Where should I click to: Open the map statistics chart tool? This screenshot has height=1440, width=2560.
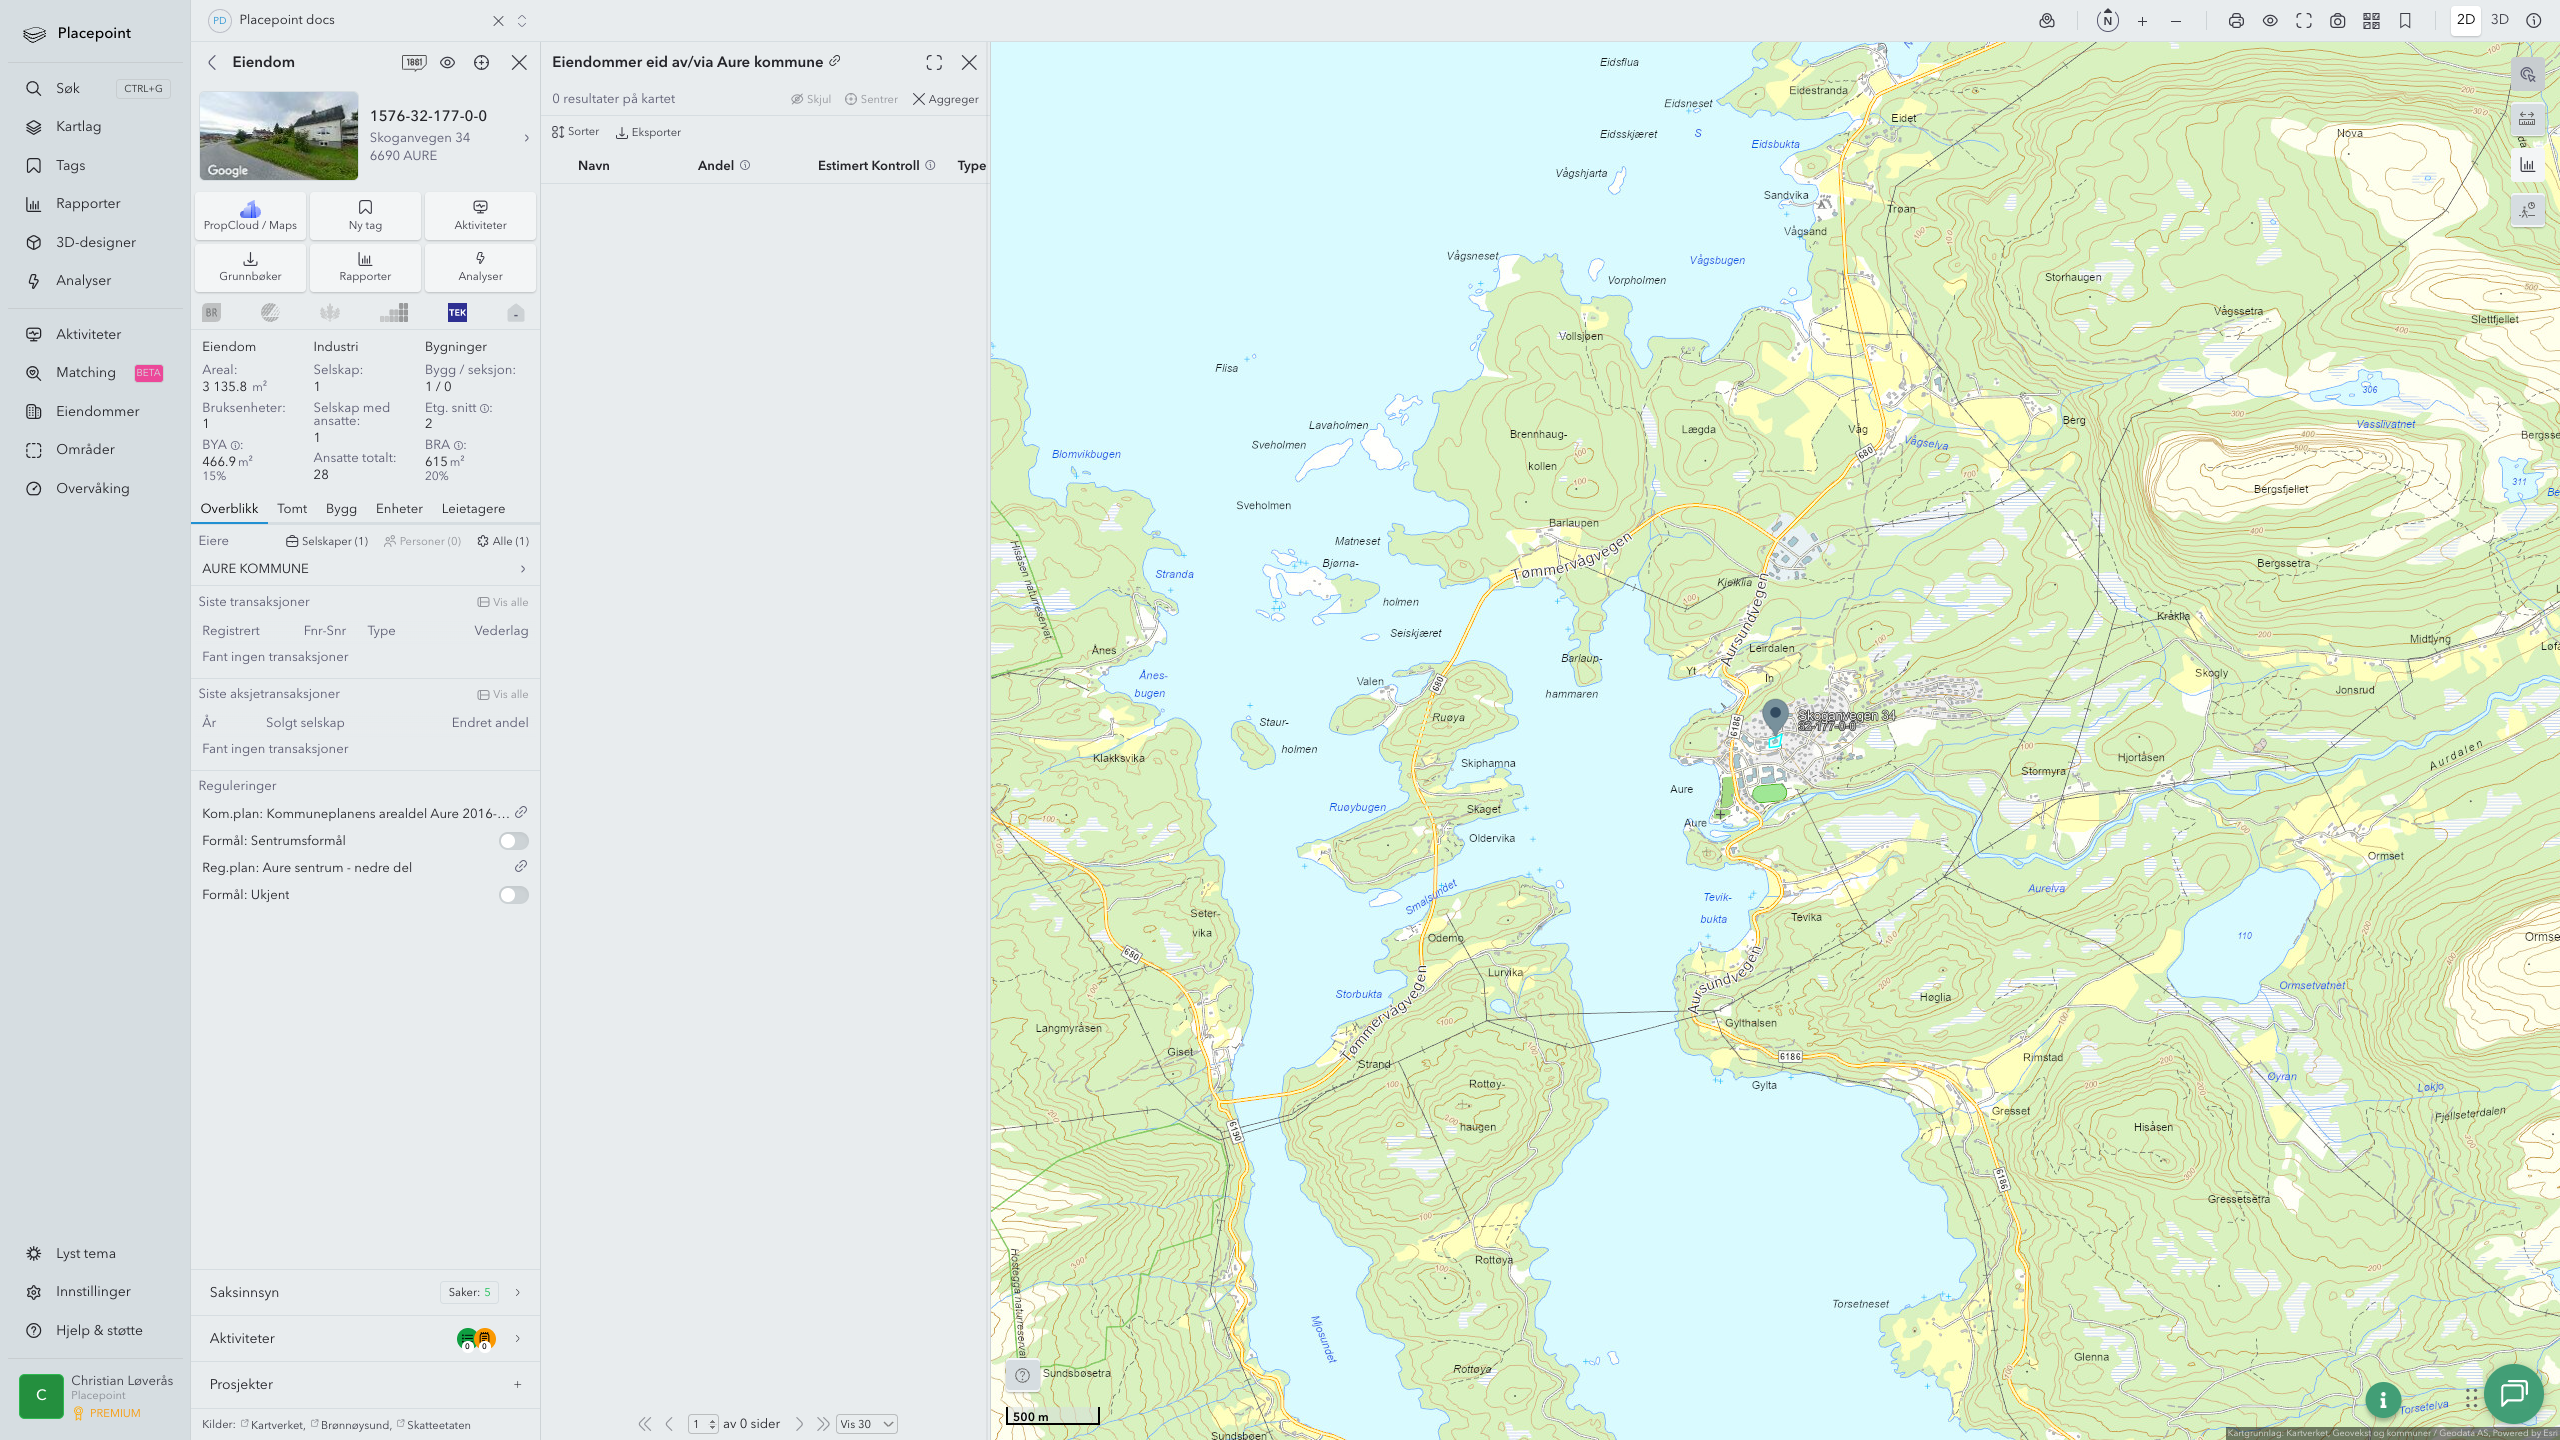2527,165
